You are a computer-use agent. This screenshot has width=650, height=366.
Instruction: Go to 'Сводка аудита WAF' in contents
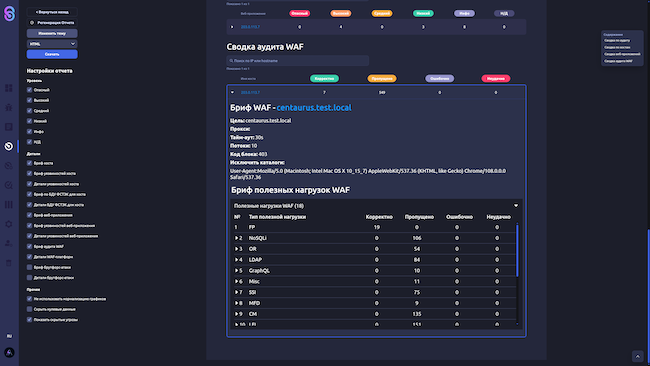coord(618,61)
